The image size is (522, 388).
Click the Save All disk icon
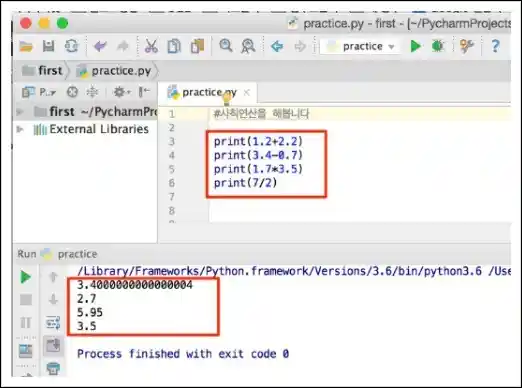point(49,46)
